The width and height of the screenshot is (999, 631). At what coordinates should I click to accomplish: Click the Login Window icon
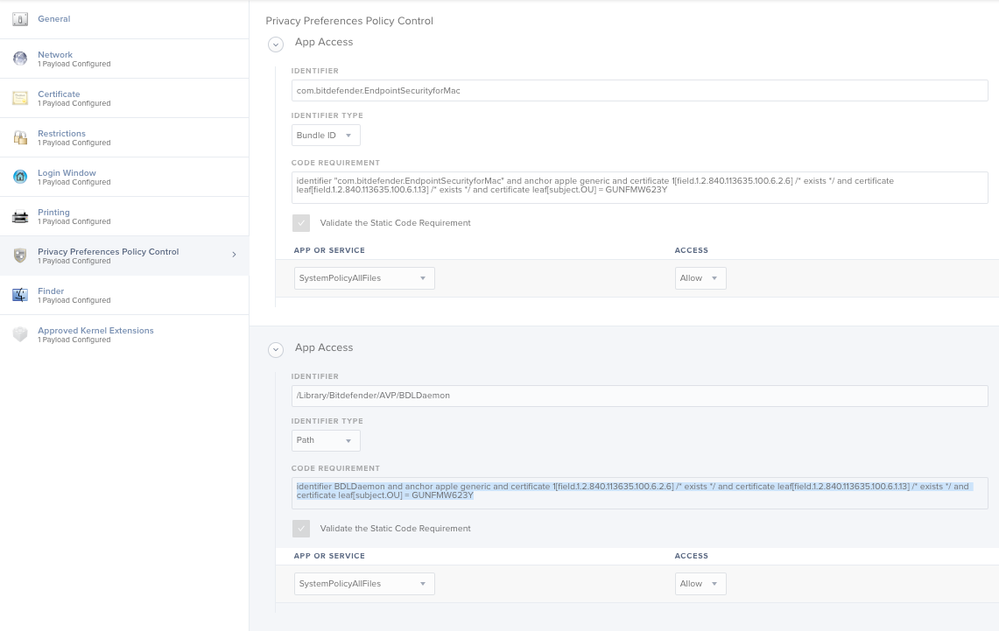[20, 177]
